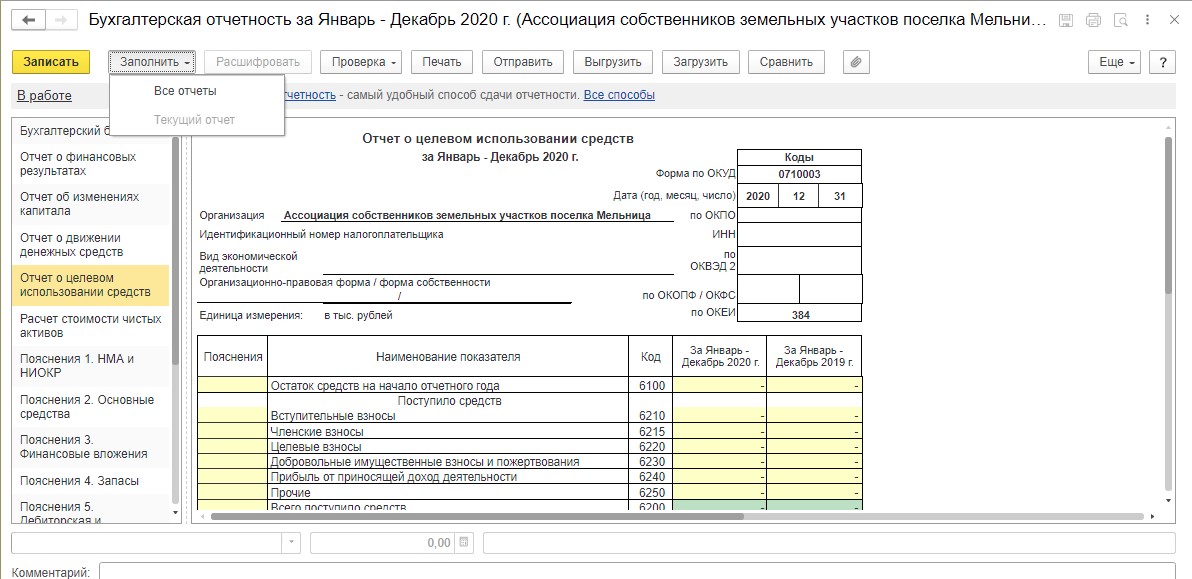The image size is (1192, 579).
Task: Open Расчет стоимости чистых активов
Action: tap(90, 326)
